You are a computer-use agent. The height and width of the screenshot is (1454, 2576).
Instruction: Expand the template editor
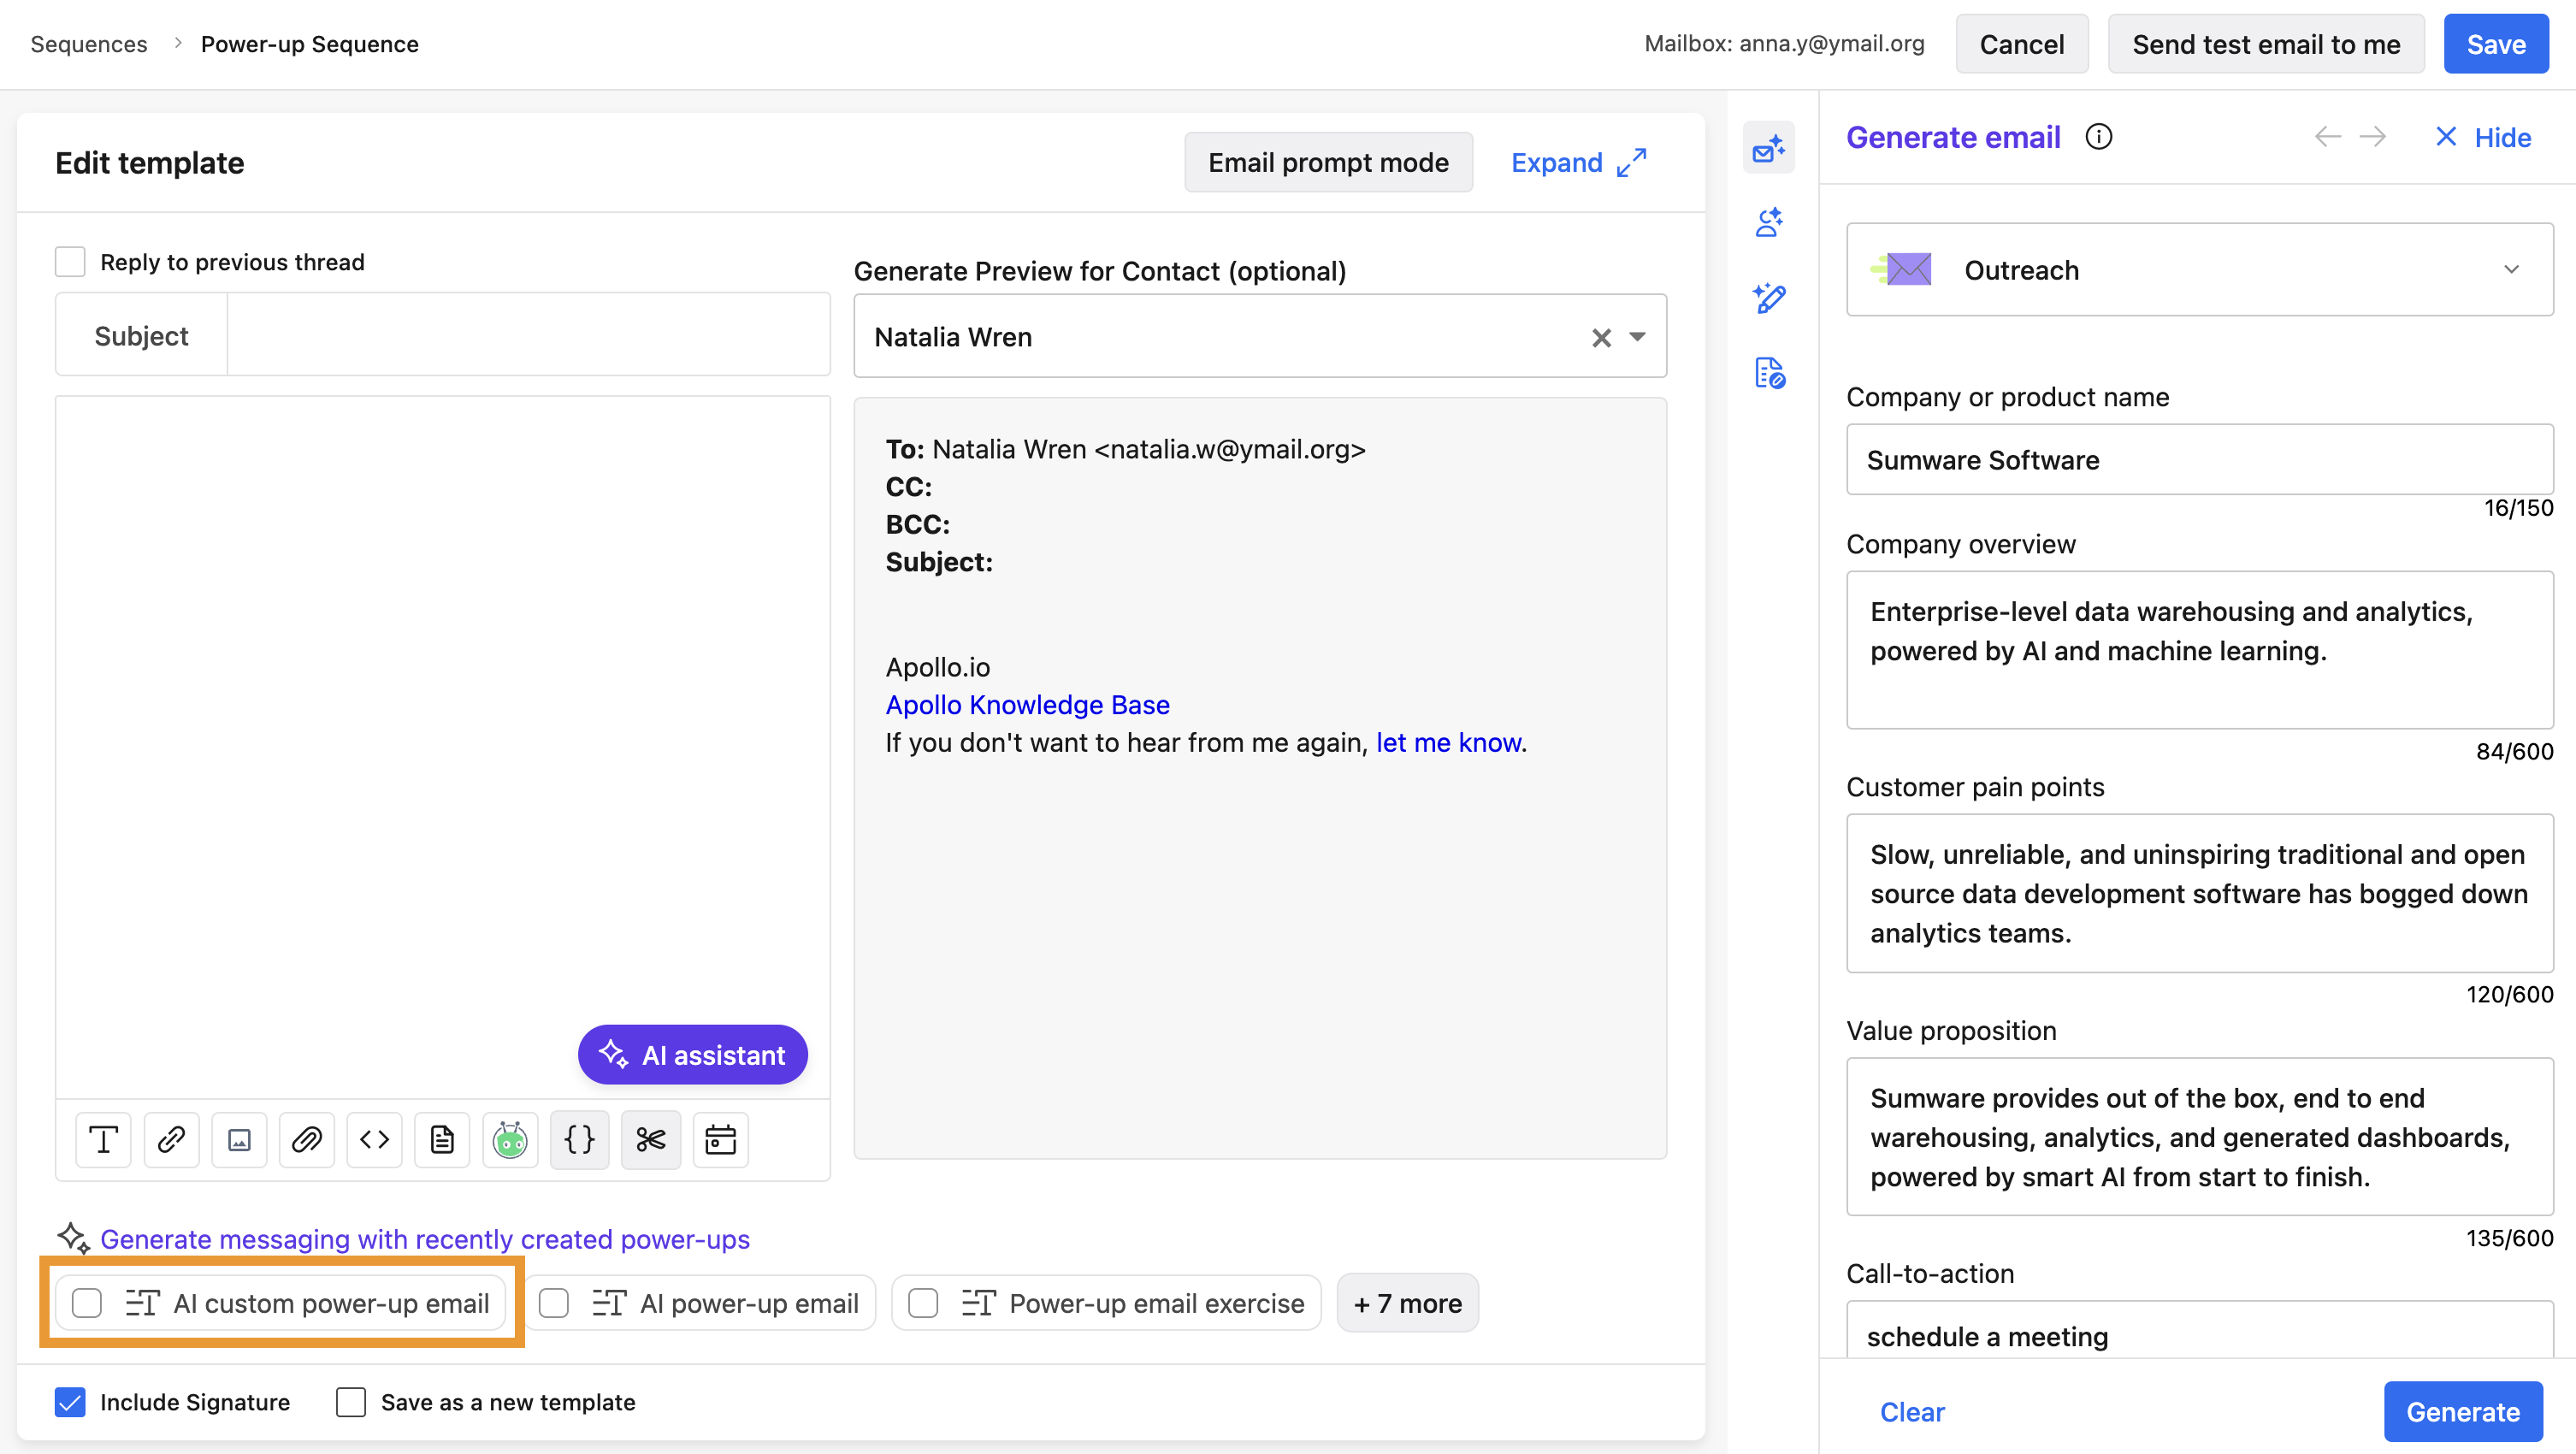pyautogui.click(x=1579, y=162)
